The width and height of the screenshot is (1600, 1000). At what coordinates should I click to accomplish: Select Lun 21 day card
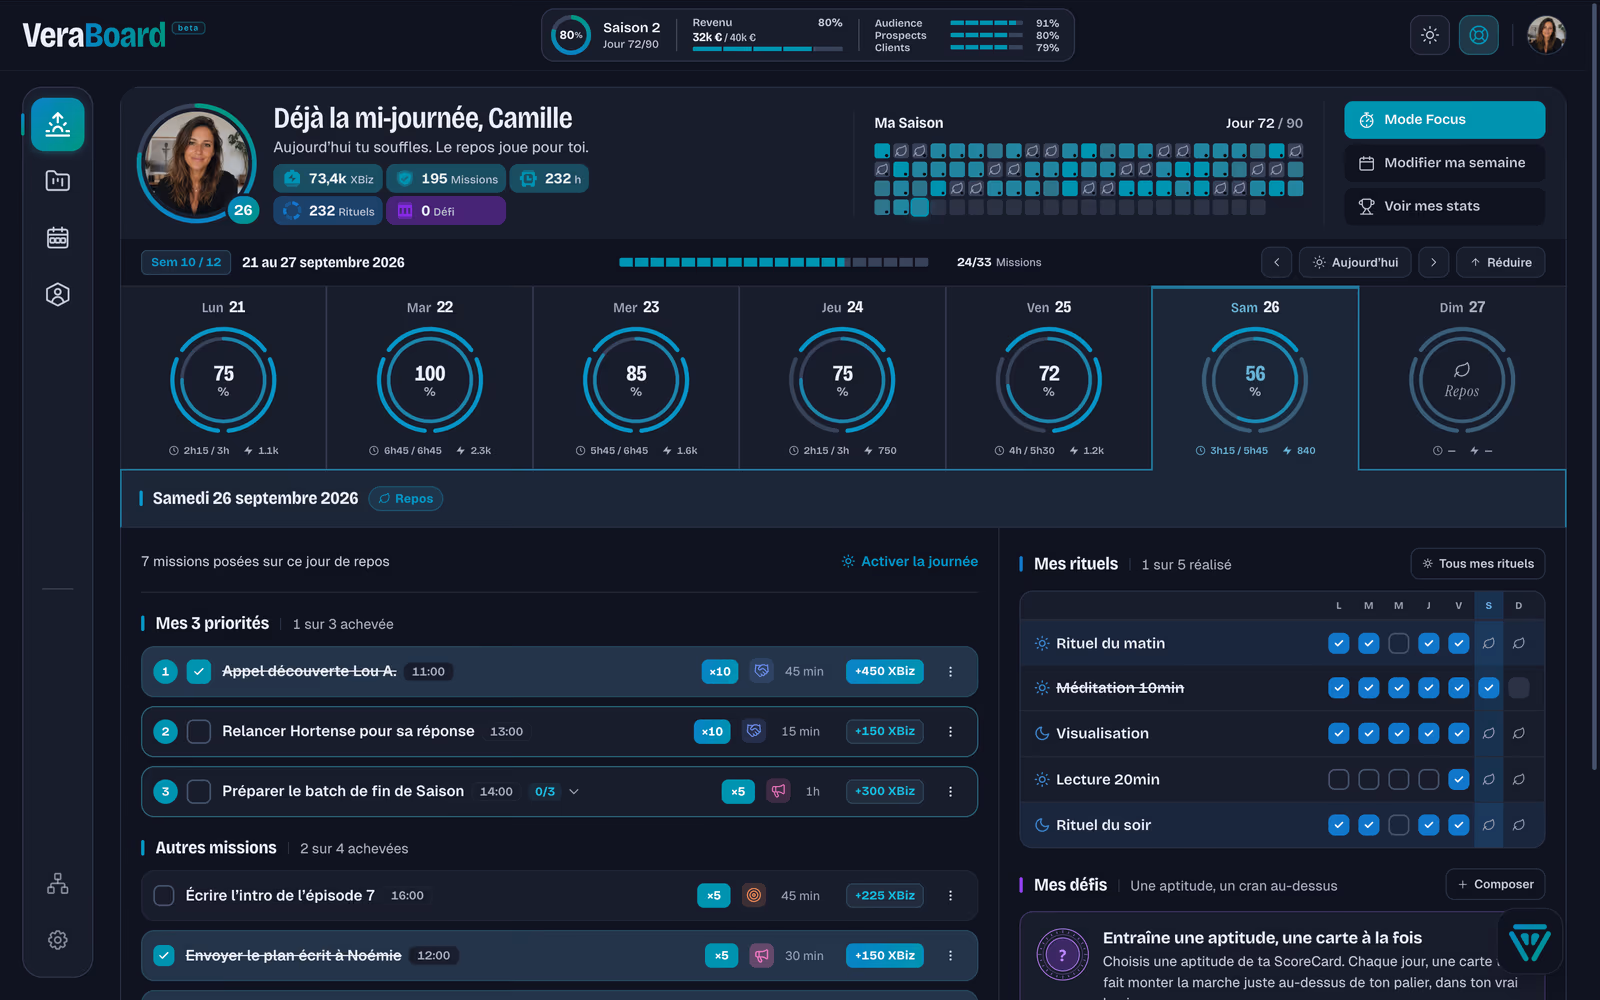tap(223, 378)
